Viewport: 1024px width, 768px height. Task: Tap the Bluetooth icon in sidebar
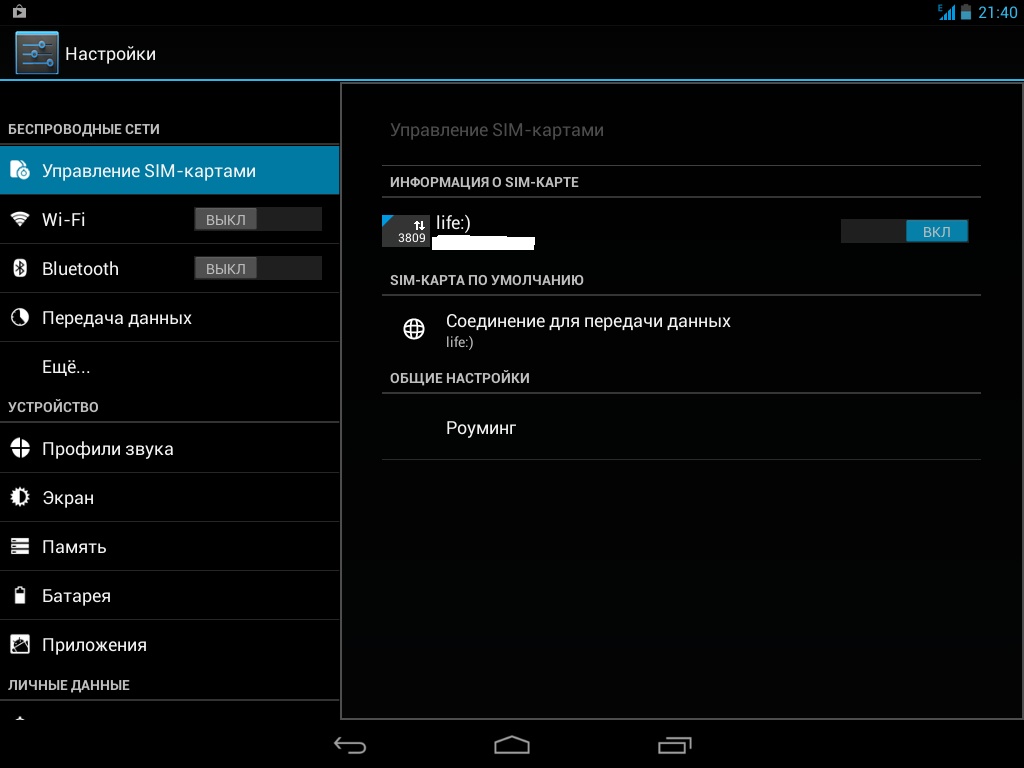click(x=20, y=268)
